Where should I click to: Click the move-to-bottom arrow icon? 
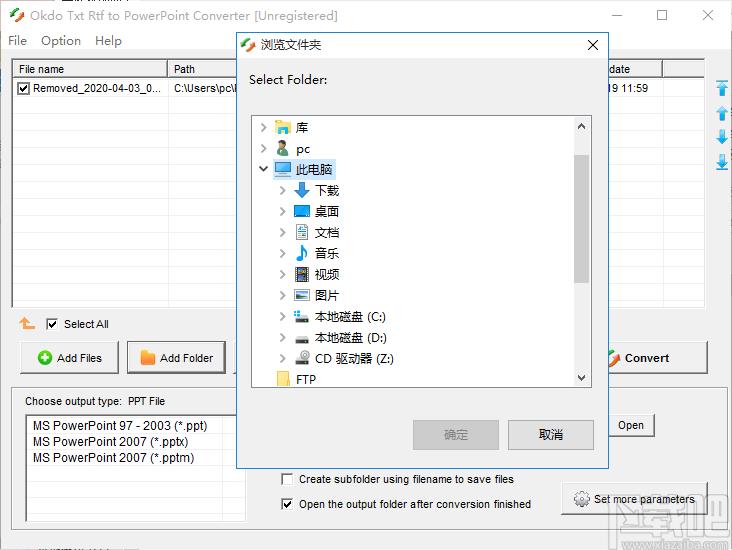(x=722, y=162)
